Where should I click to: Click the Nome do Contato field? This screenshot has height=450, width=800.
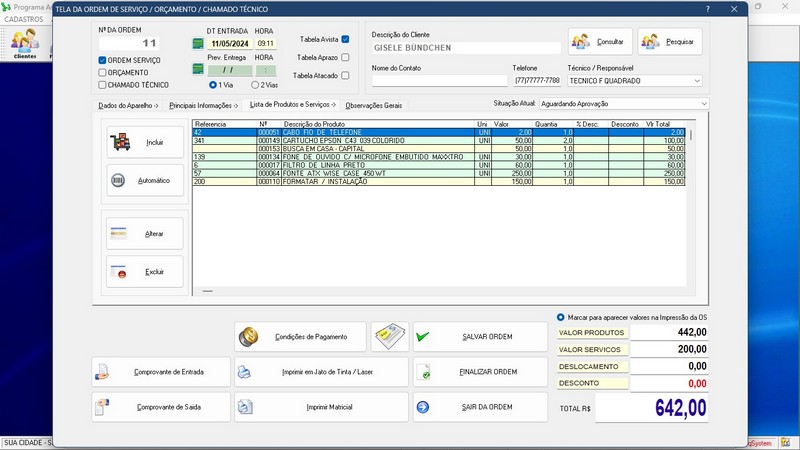click(438, 81)
